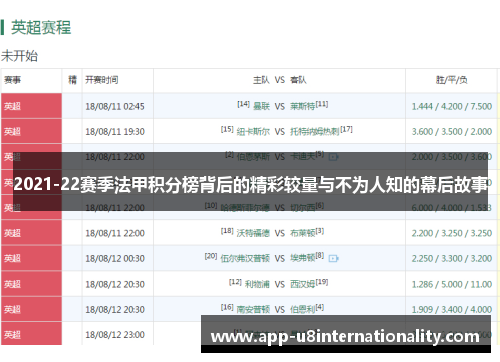Click the 精 column header
This screenshot has height=362, width=500.
coord(72,80)
